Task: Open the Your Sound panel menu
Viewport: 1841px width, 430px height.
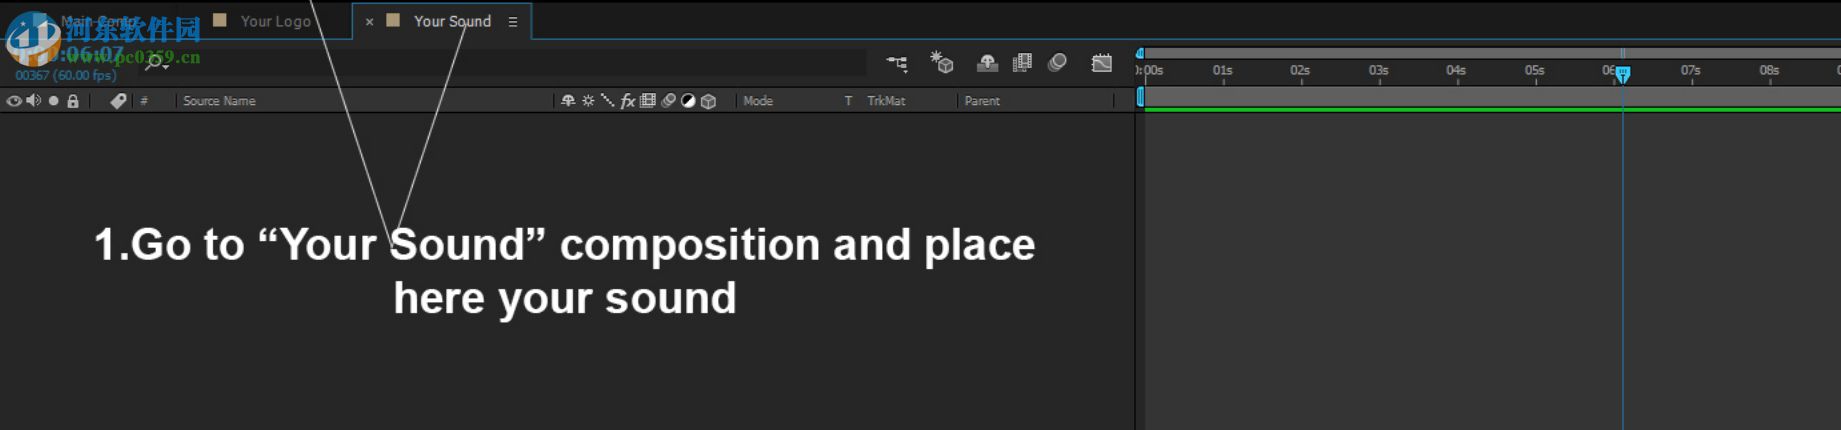Action: click(x=513, y=21)
